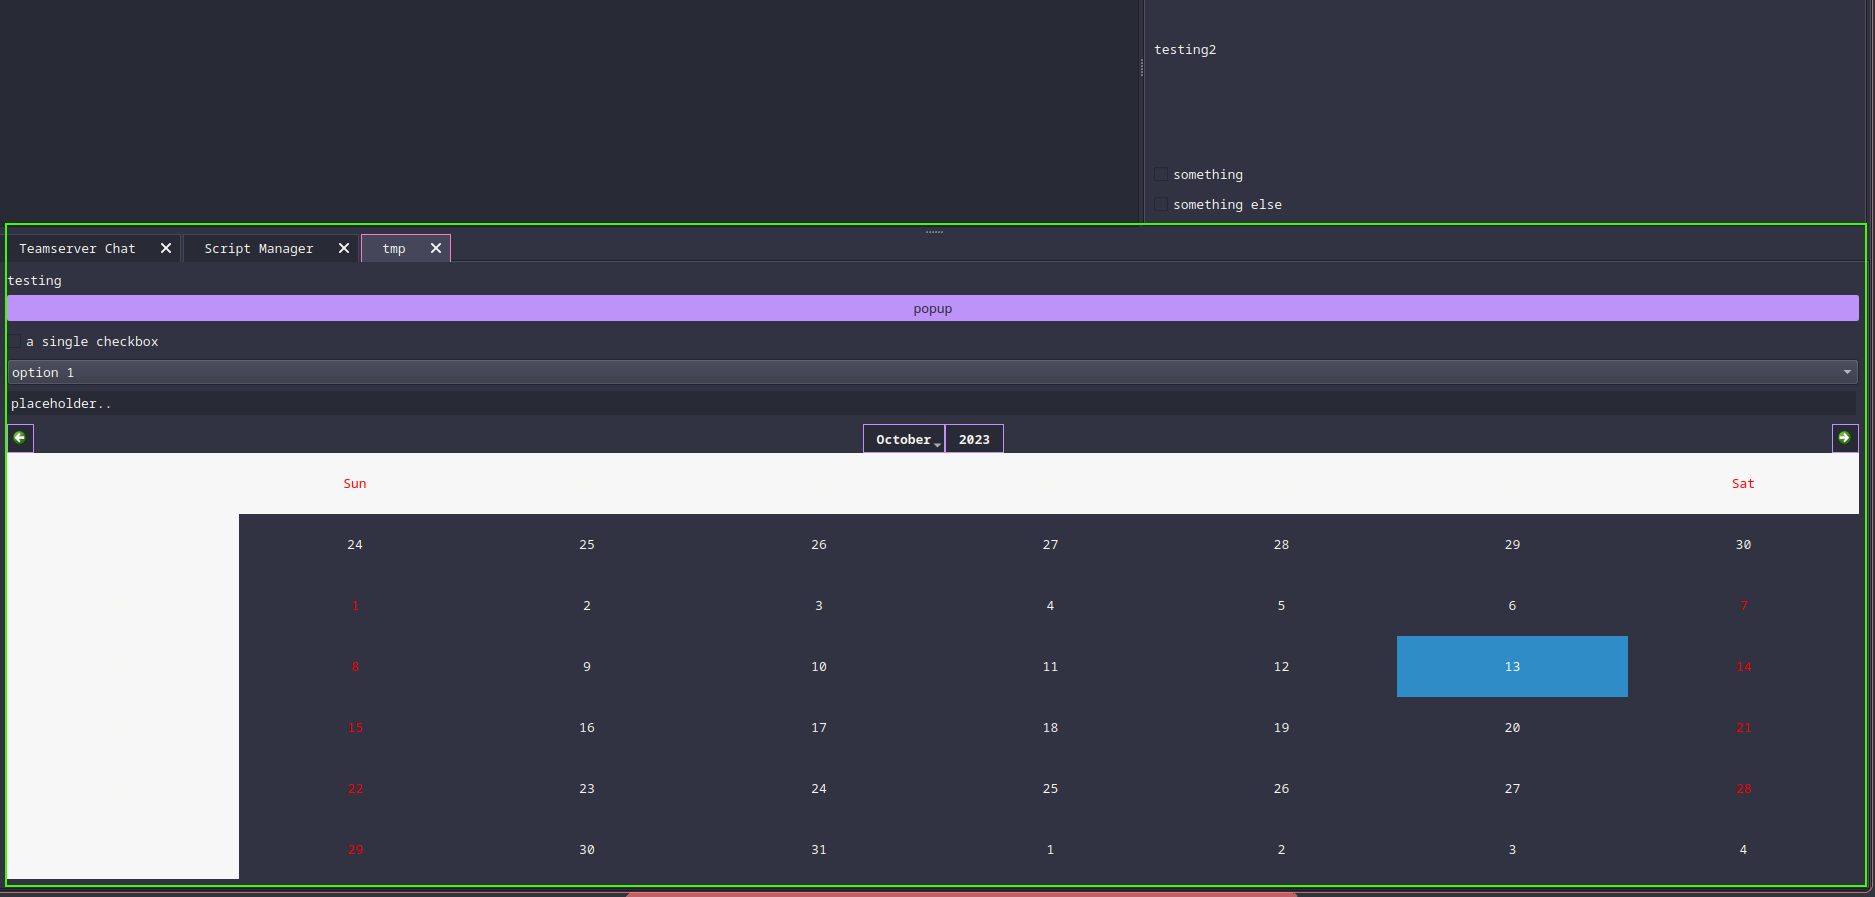Image resolution: width=1875 pixels, height=897 pixels.
Task: Click the 2023 year selector
Action: tap(974, 439)
